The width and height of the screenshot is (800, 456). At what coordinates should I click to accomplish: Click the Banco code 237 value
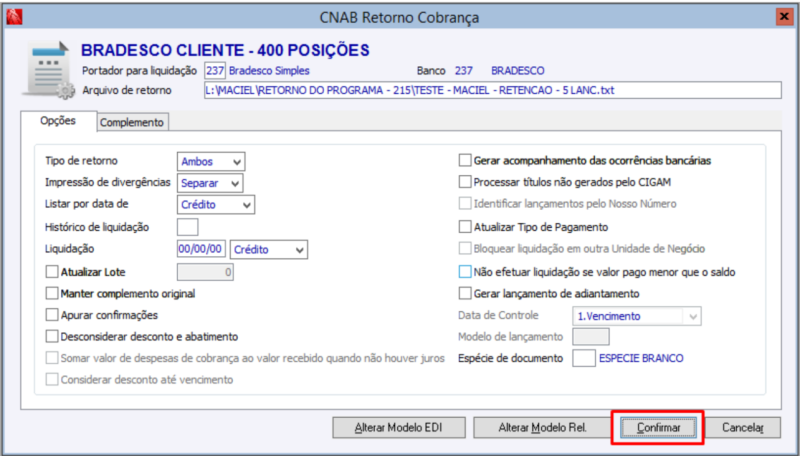point(464,70)
